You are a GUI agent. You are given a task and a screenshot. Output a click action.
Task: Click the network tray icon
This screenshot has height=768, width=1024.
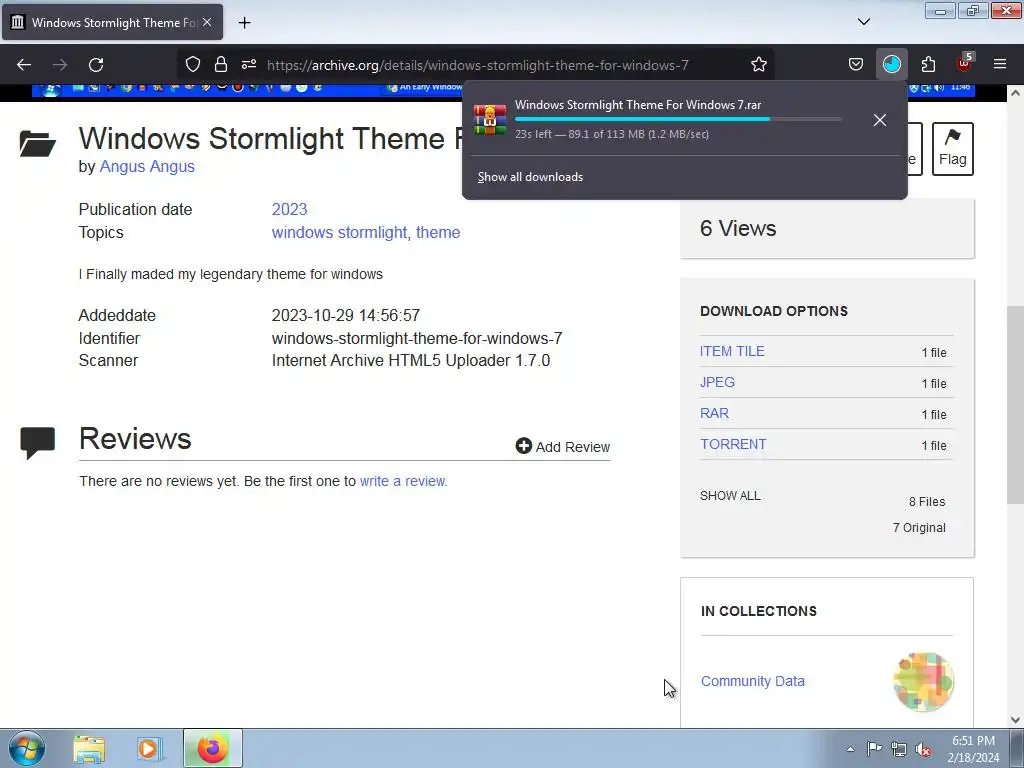(x=899, y=749)
